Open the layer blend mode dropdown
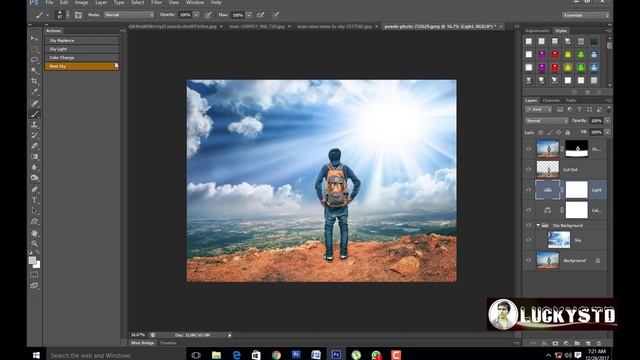Image resolution: width=640 pixels, height=360 pixels. point(547,121)
